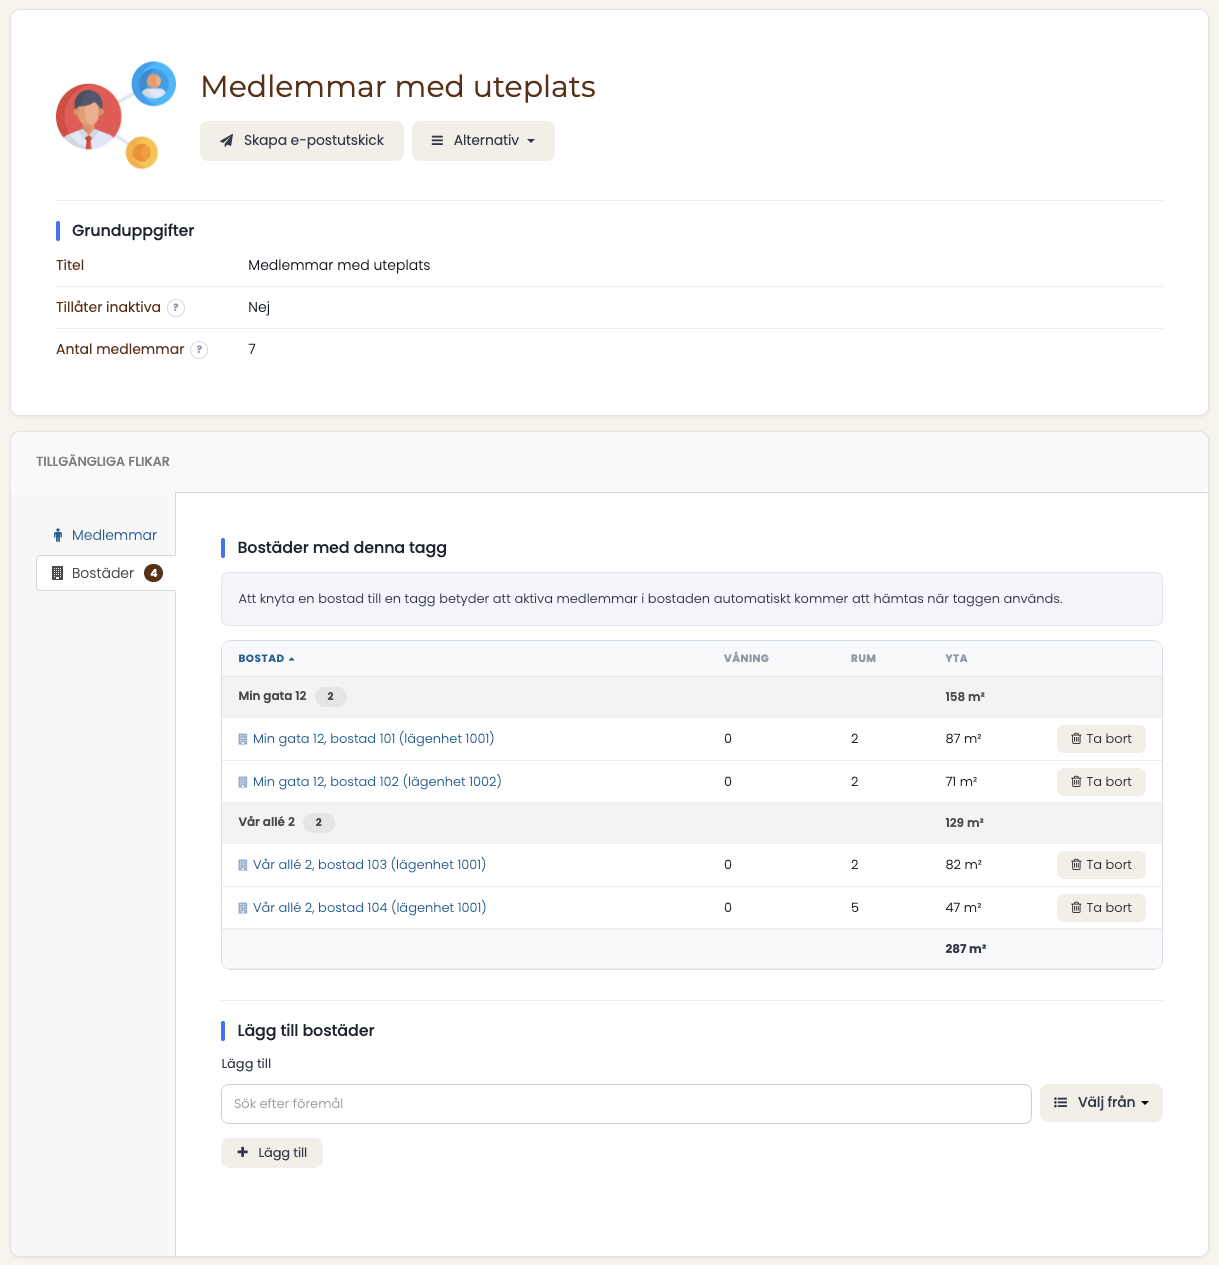Image resolution: width=1219 pixels, height=1265 pixels.
Task: Open link Min gata 12, bostad 101
Action: [373, 739]
